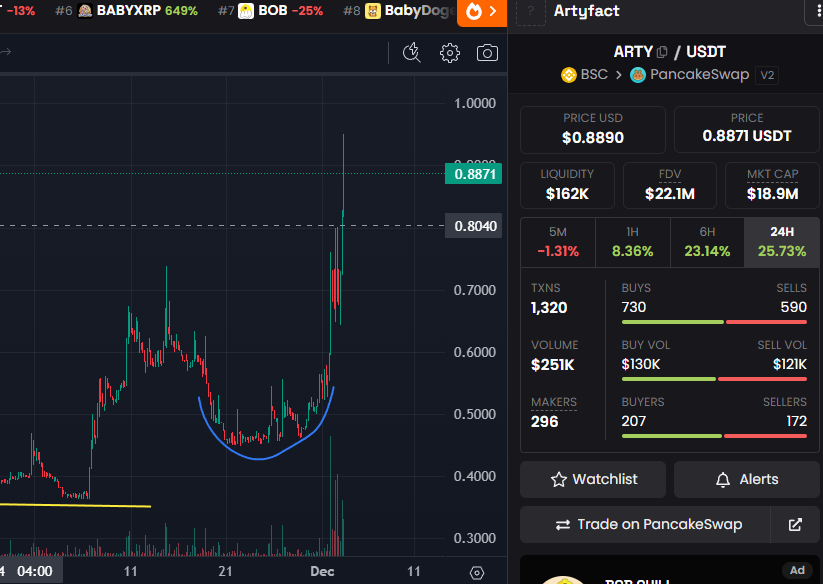This screenshot has height=584, width=823.
Task: Select the 24H timeframe tab
Action: tap(782, 242)
